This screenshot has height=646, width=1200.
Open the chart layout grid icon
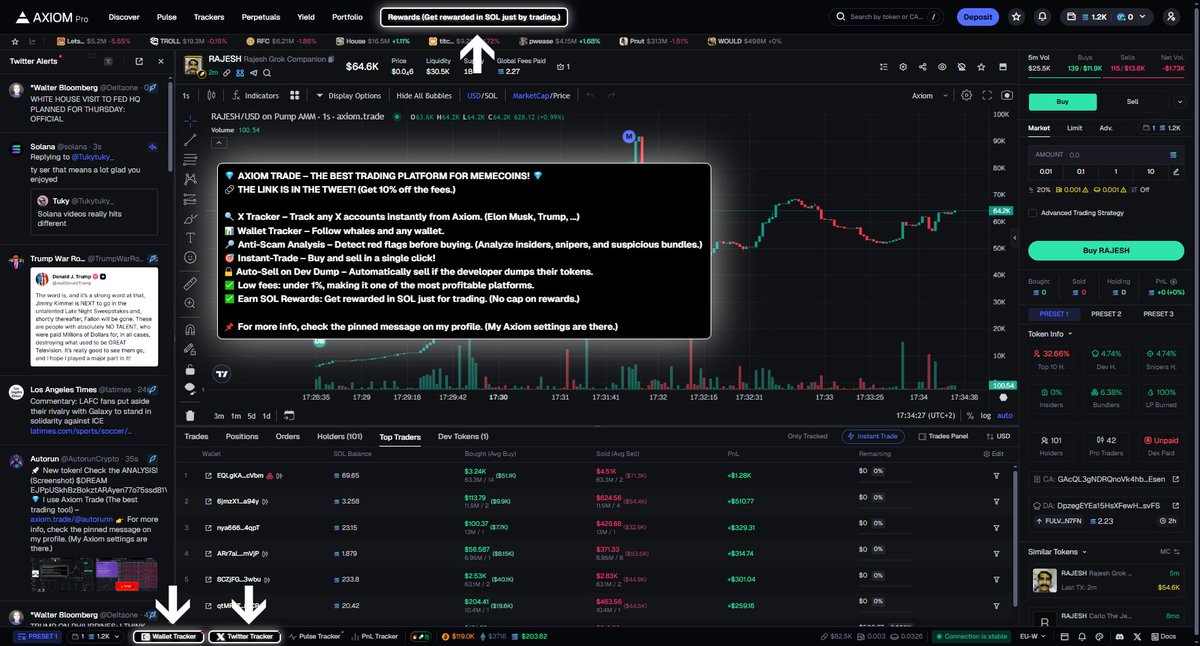pyautogui.click(x=295, y=96)
